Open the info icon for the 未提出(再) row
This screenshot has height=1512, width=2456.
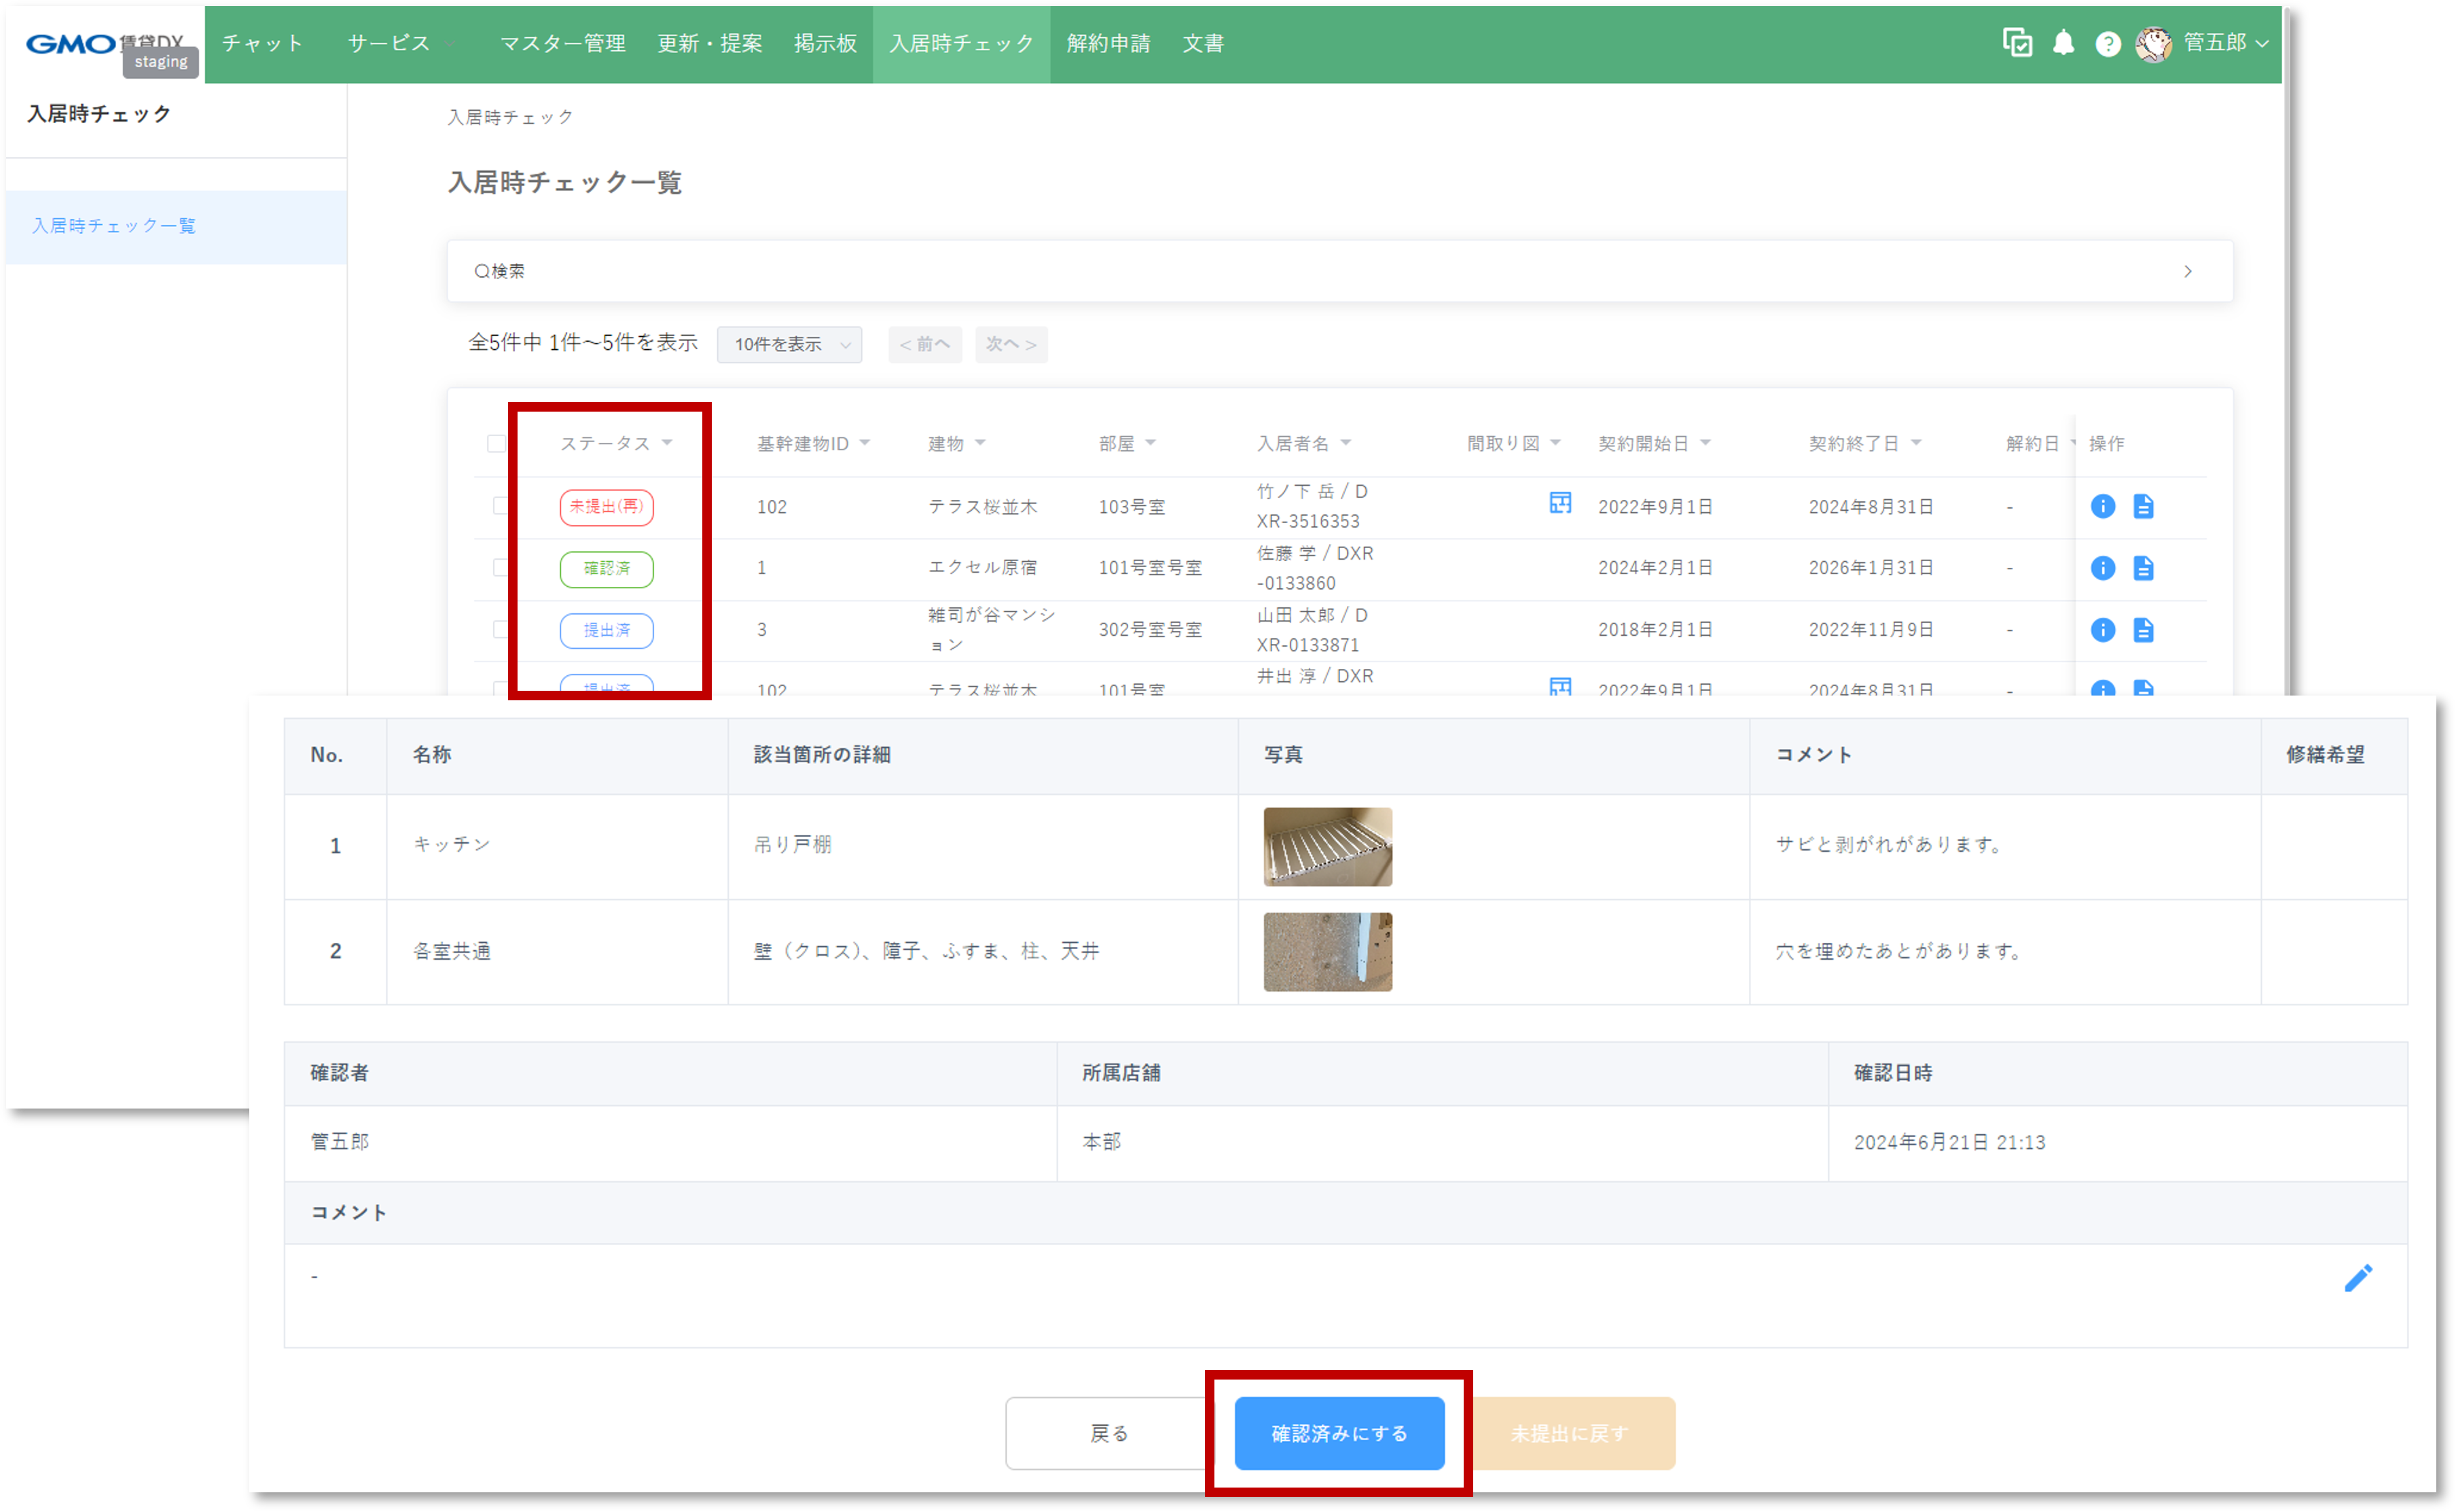coord(2103,507)
